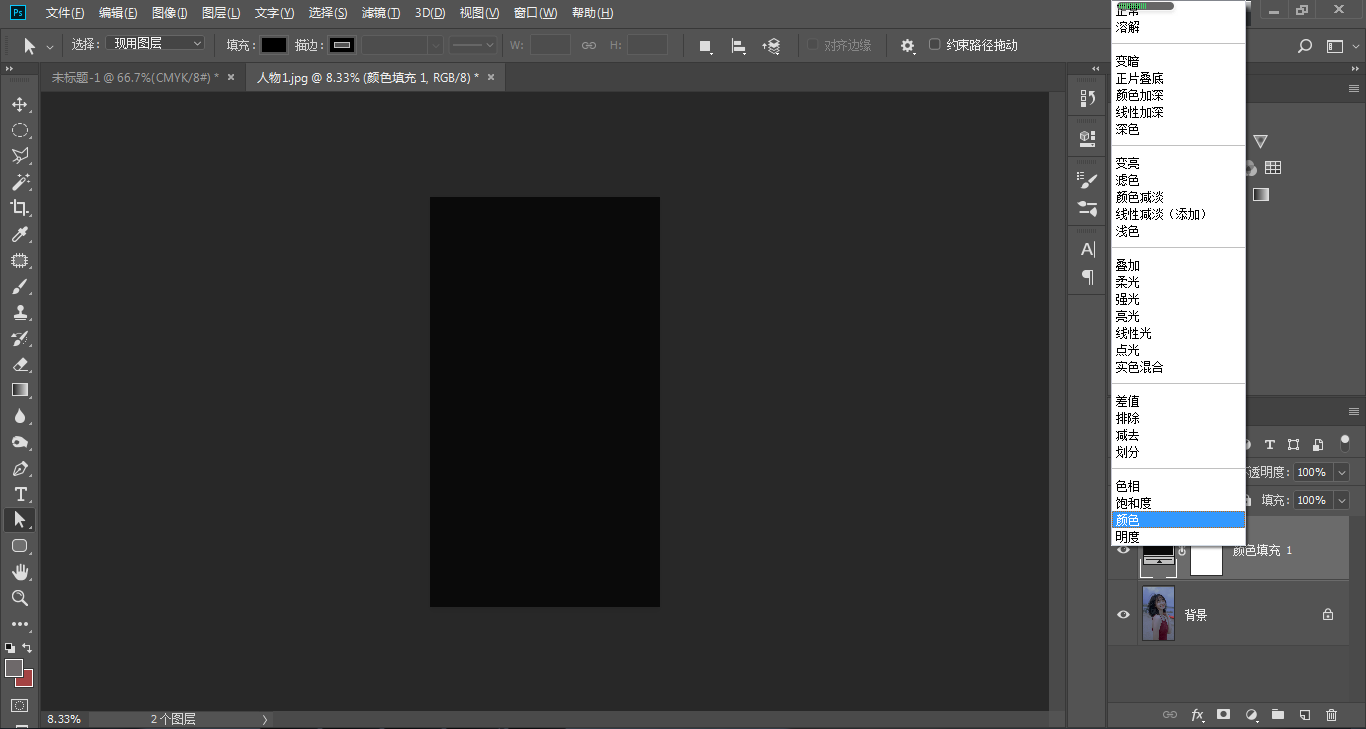Select the Hand tool

(20, 572)
